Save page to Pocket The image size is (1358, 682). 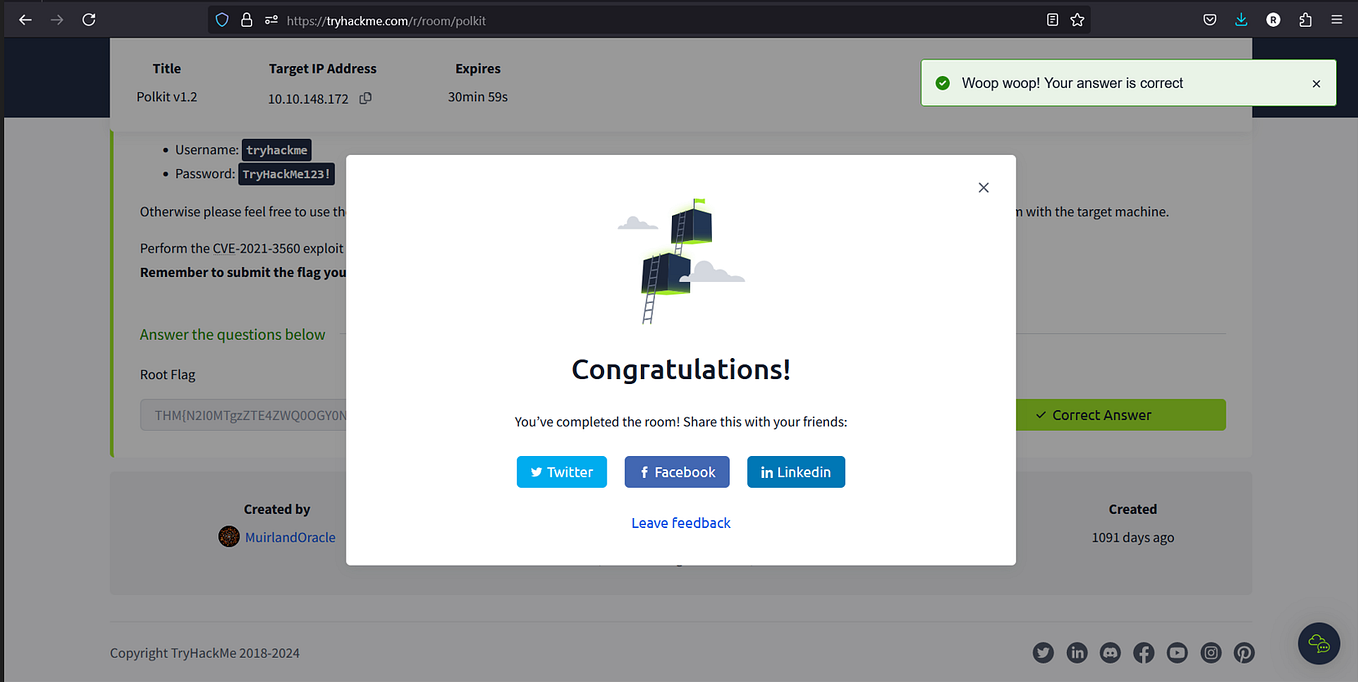[1209, 19]
